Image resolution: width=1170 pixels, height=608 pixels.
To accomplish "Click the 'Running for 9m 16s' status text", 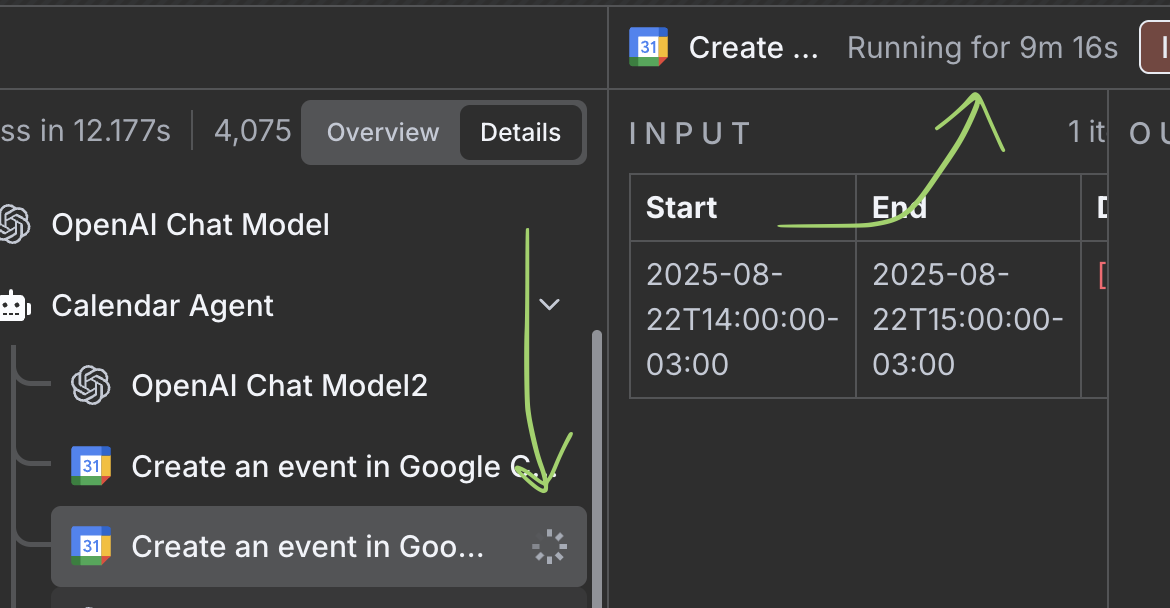I will point(983,48).
